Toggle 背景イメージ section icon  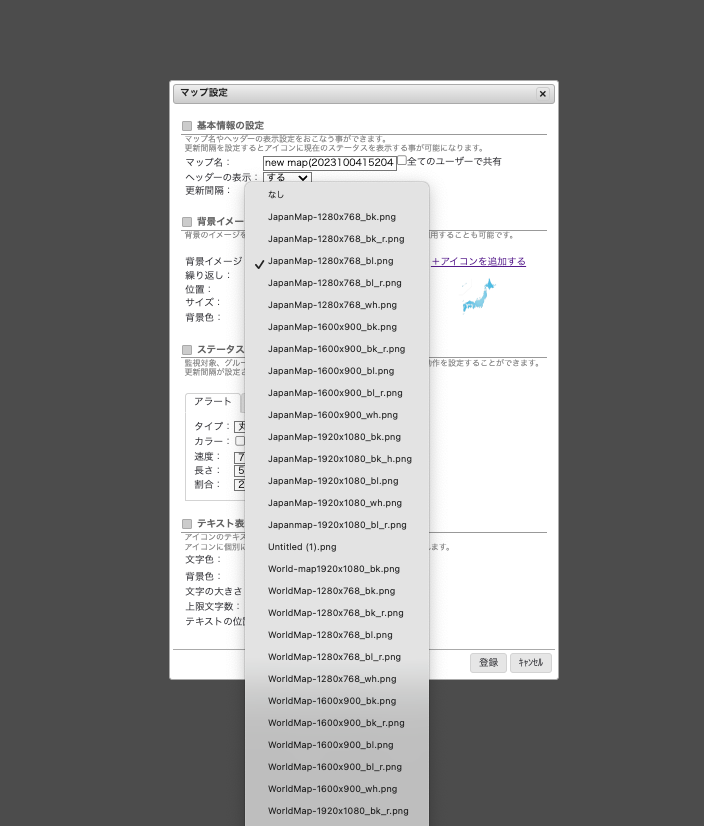187,222
